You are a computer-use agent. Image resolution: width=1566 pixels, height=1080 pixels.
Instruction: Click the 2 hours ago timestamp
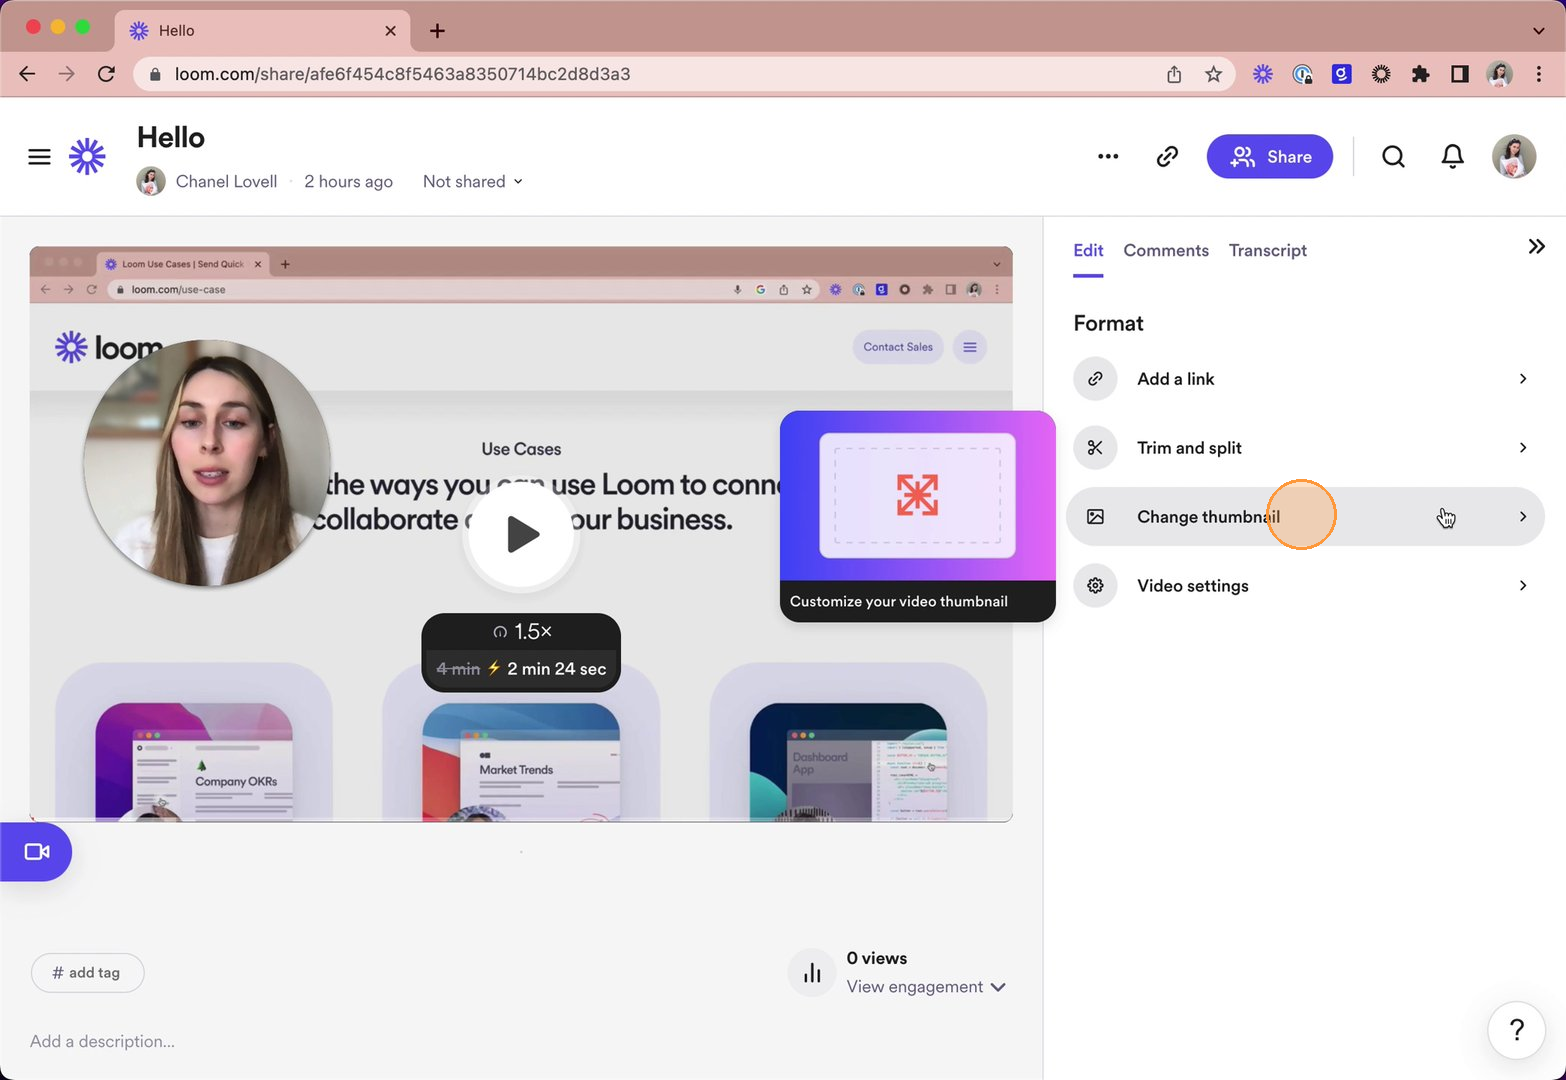pyautogui.click(x=348, y=181)
